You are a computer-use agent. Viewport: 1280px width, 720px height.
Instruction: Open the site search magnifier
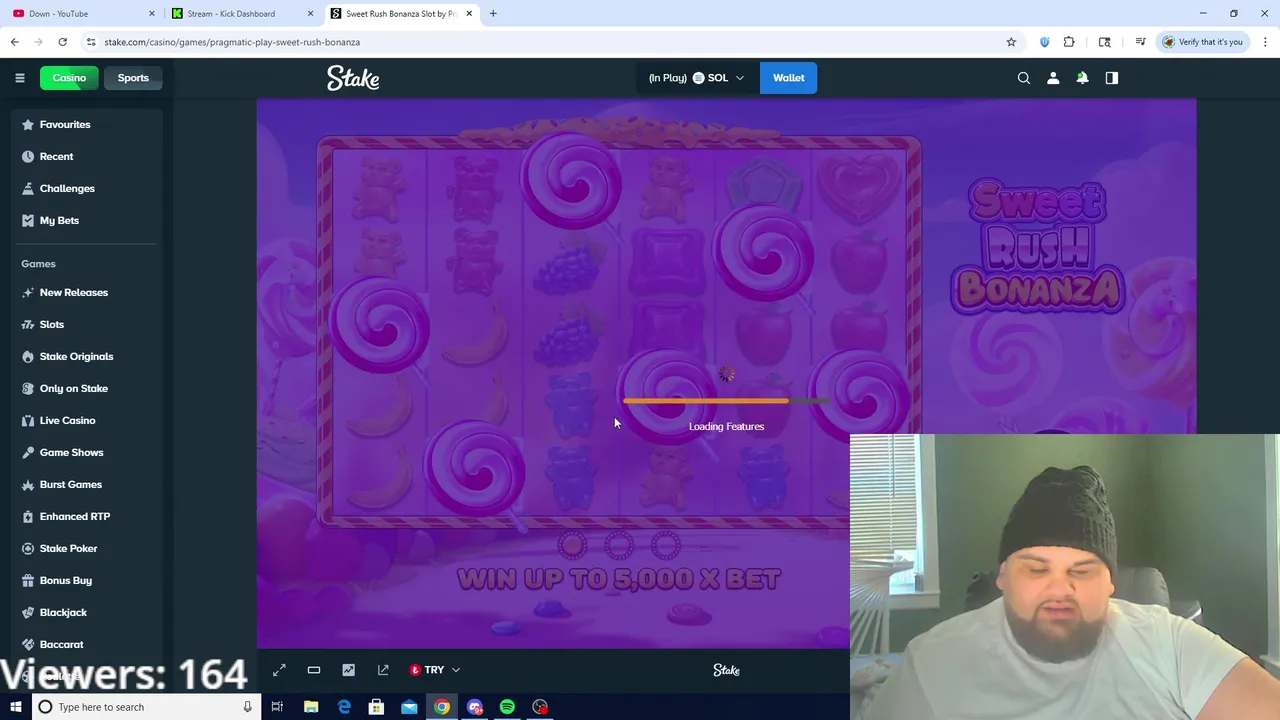pos(1024,78)
